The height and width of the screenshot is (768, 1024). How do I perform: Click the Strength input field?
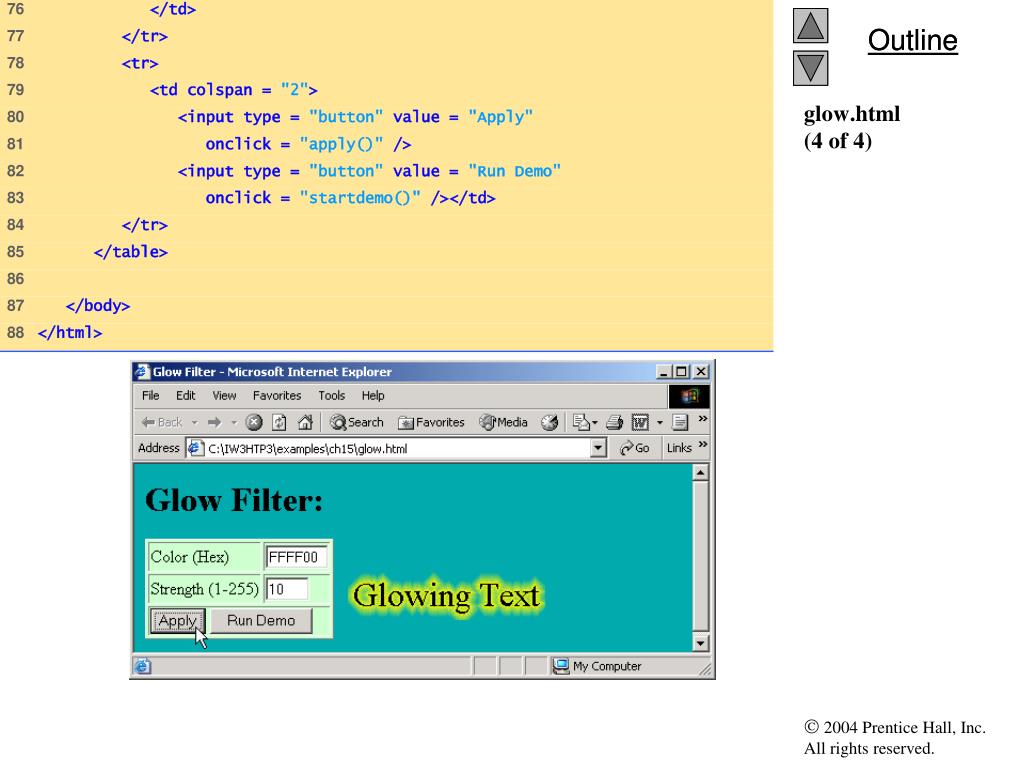click(287, 589)
